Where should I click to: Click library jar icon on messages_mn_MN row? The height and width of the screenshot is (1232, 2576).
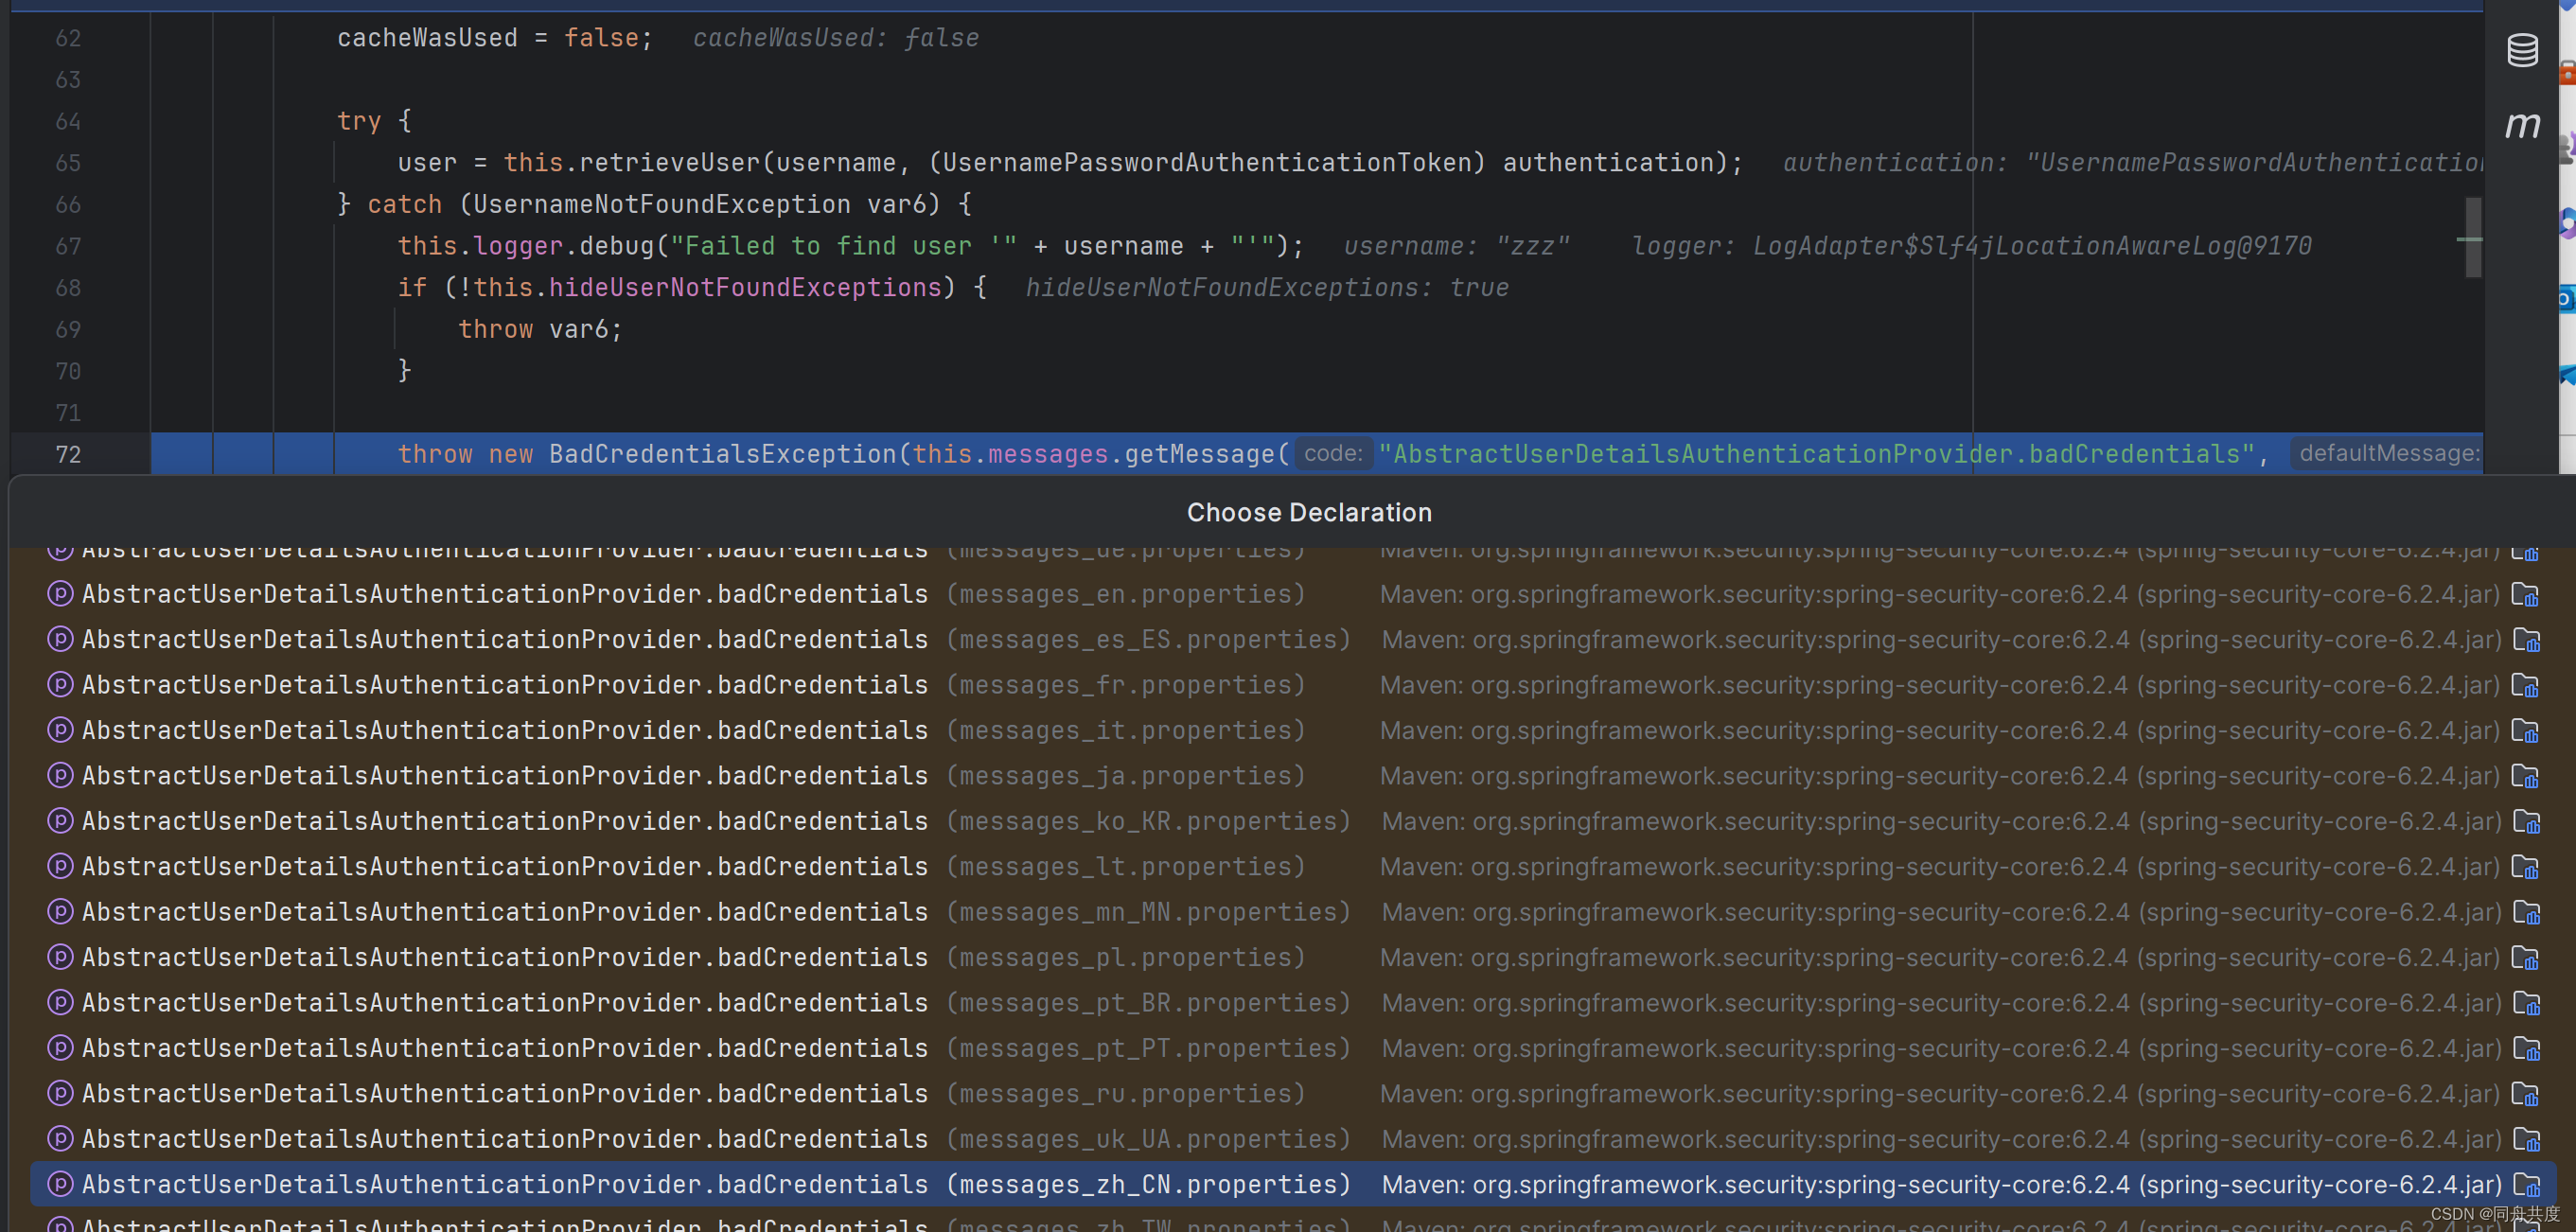point(2526,913)
